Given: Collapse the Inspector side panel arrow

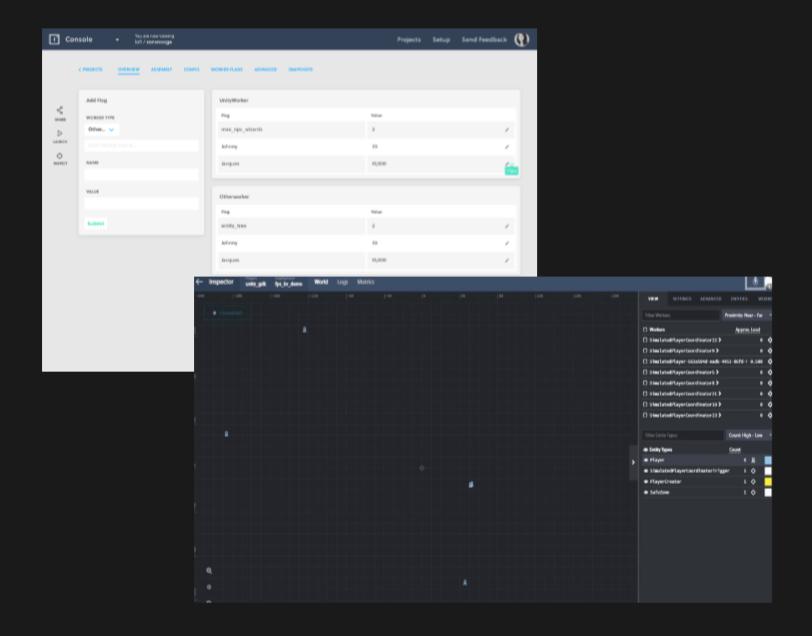Looking at the screenshot, I should [x=633, y=462].
